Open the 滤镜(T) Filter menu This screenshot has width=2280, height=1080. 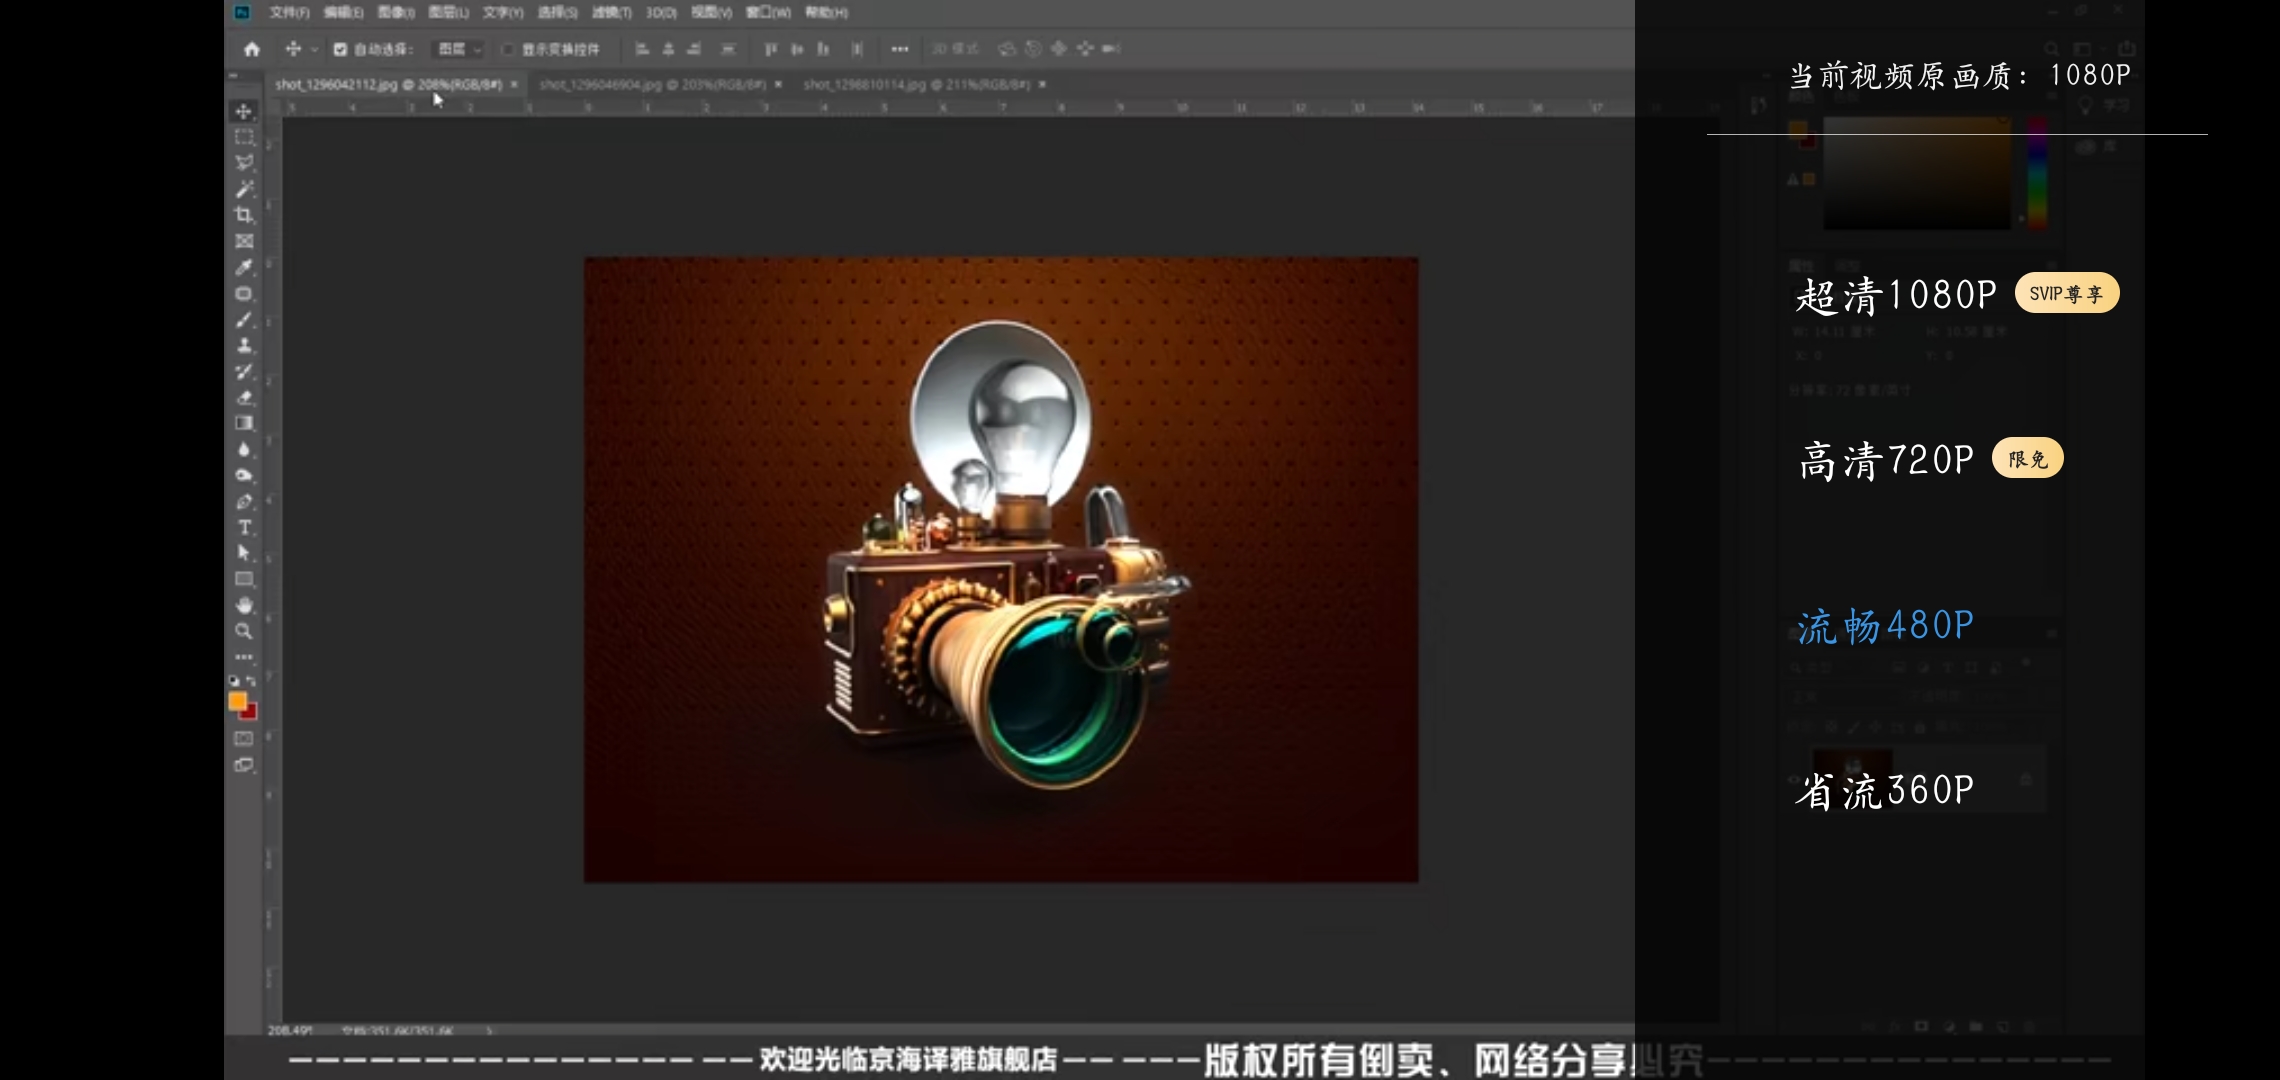coord(611,13)
